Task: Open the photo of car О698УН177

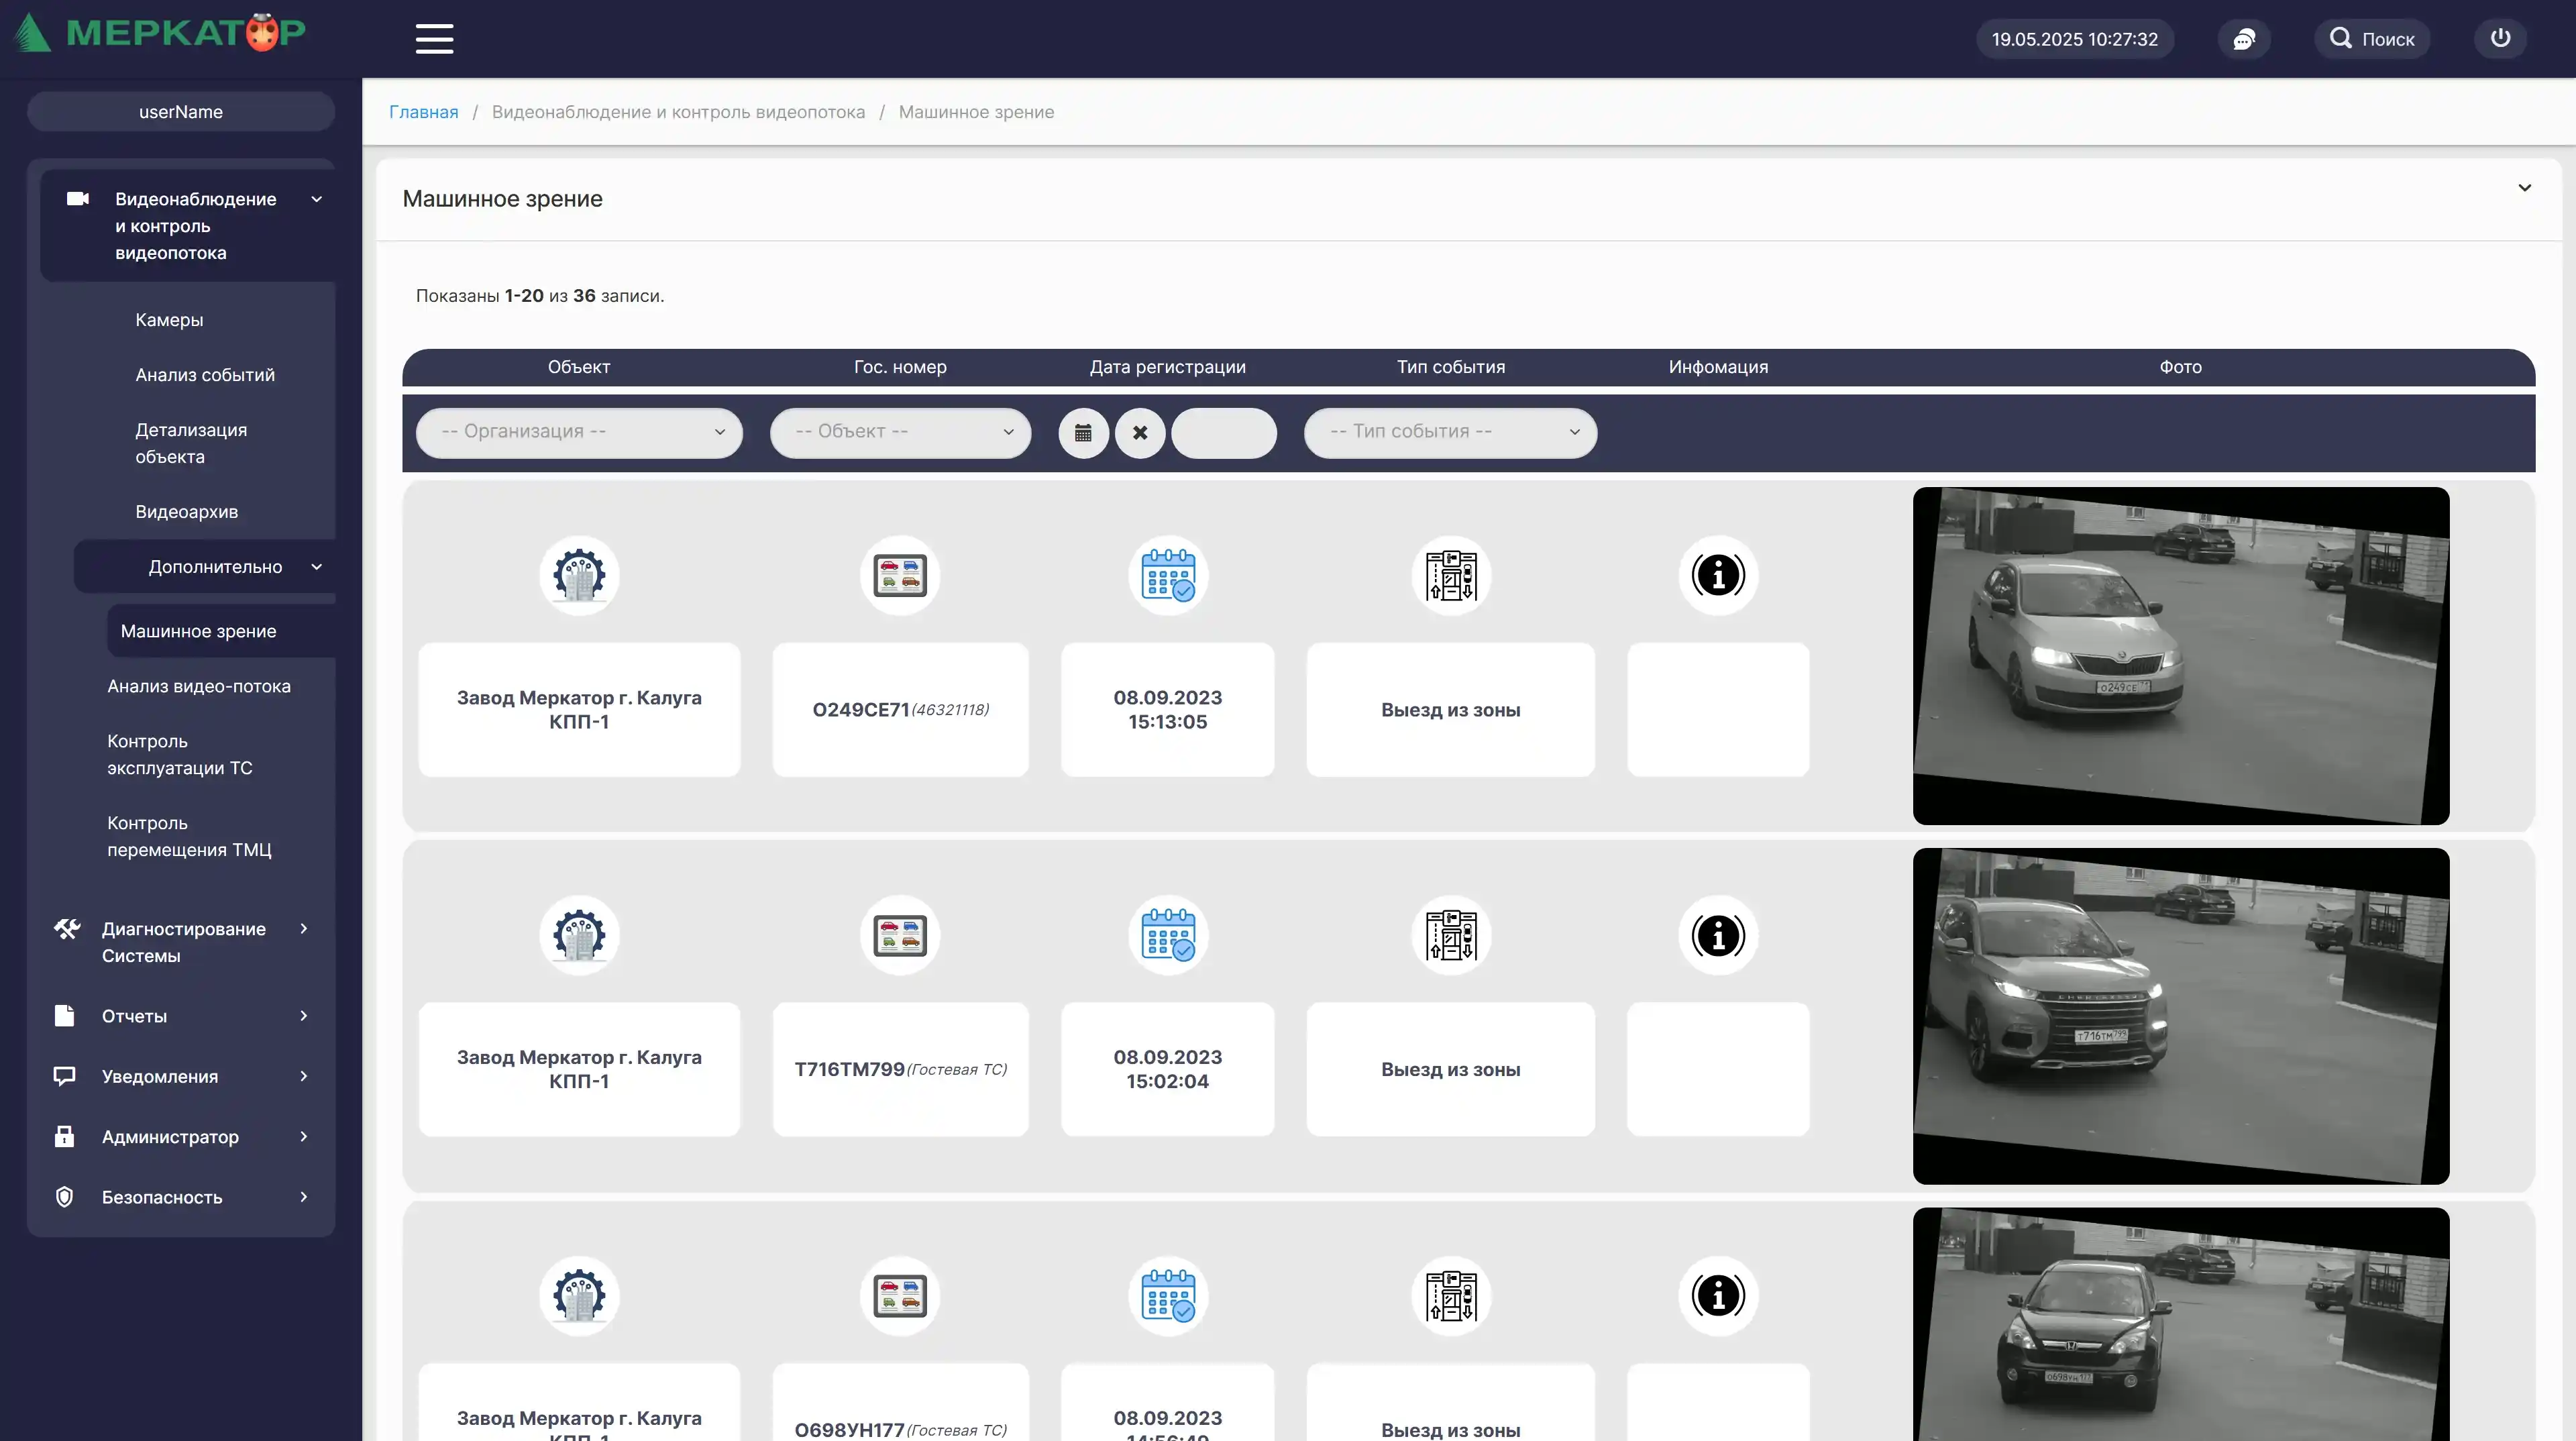Action: [2181, 1325]
